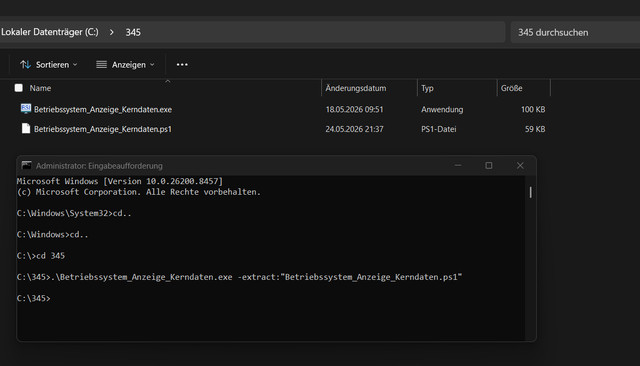Sort by the Typ column header
Viewport: 640px width, 366px height.
427,88
